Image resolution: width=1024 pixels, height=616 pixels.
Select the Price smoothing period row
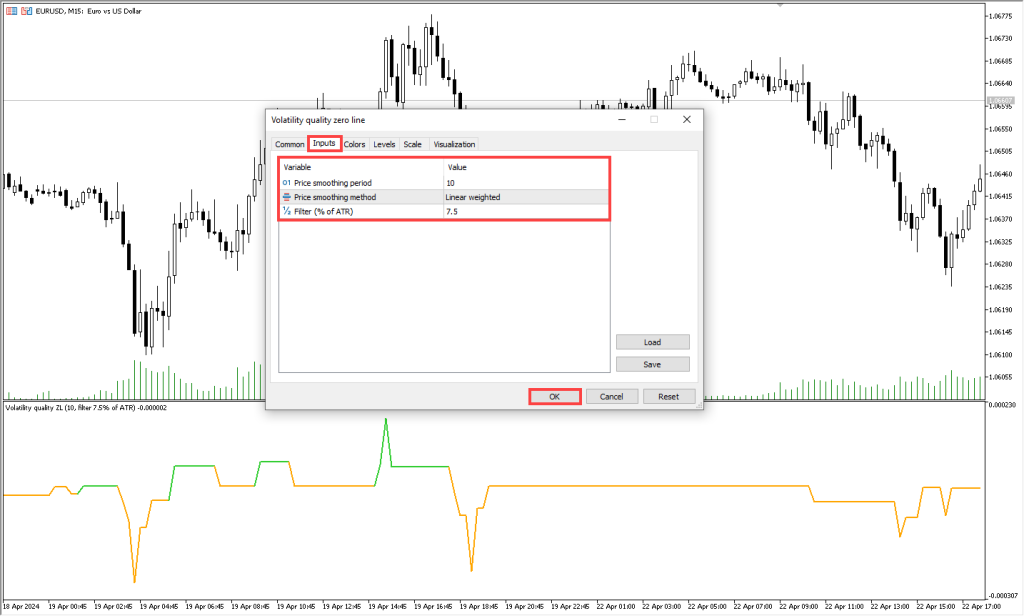click(444, 183)
